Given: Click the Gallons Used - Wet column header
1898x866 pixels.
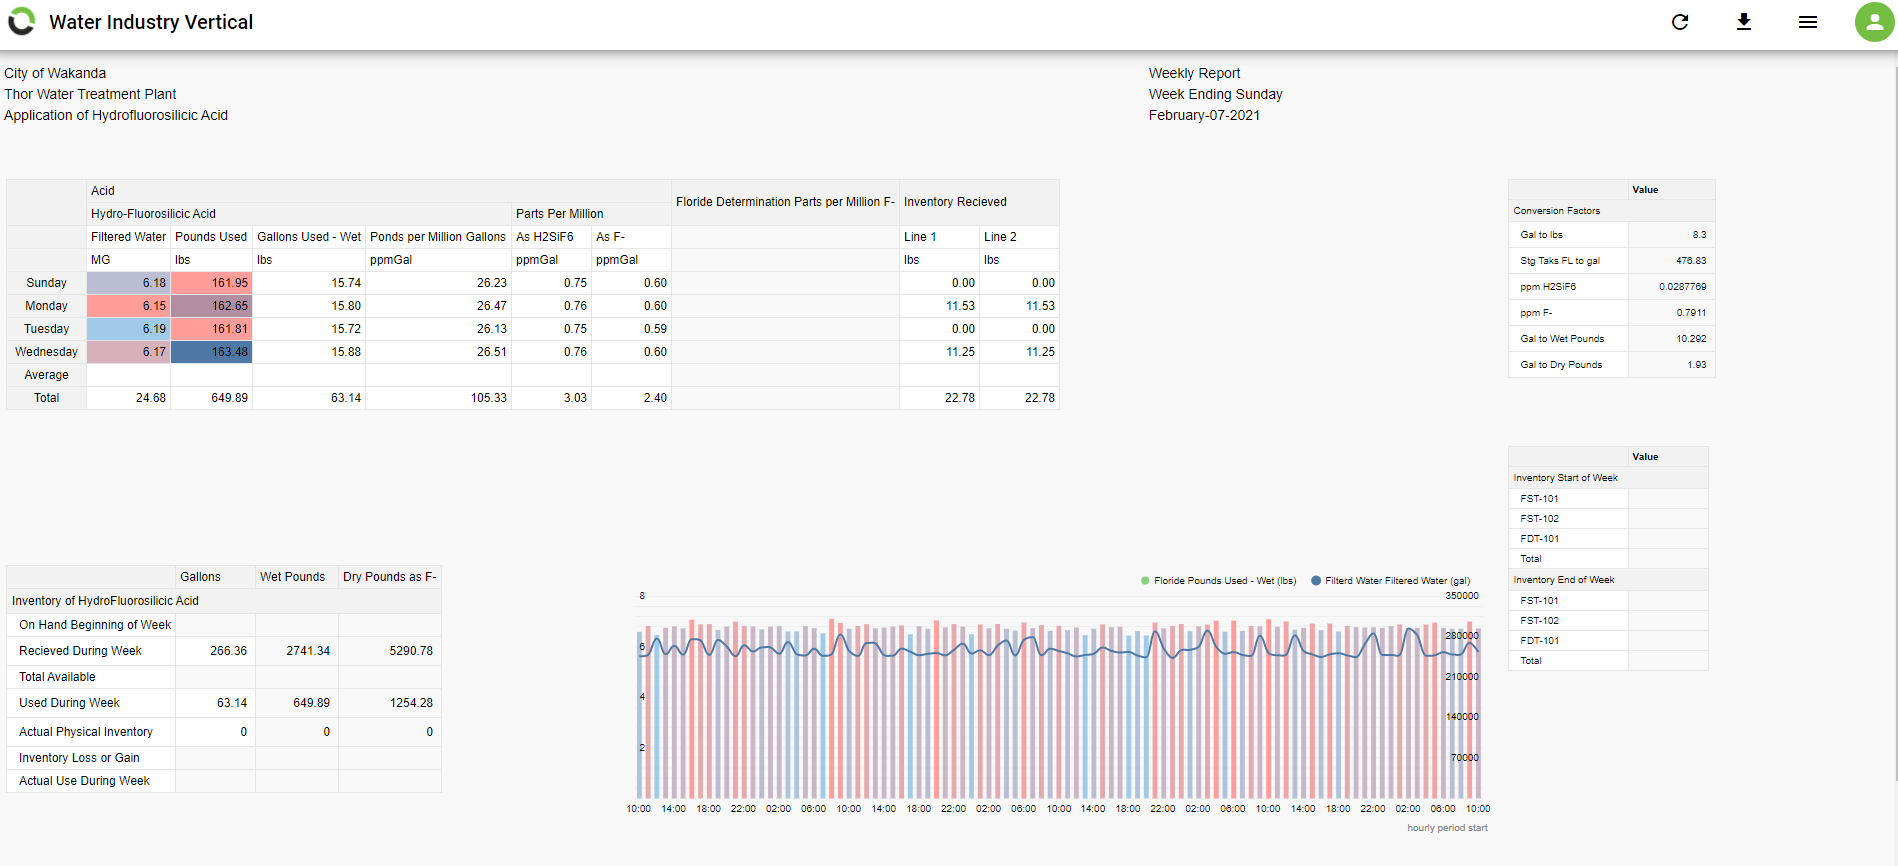Looking at the screenshot, I should (x=309, y=237).
